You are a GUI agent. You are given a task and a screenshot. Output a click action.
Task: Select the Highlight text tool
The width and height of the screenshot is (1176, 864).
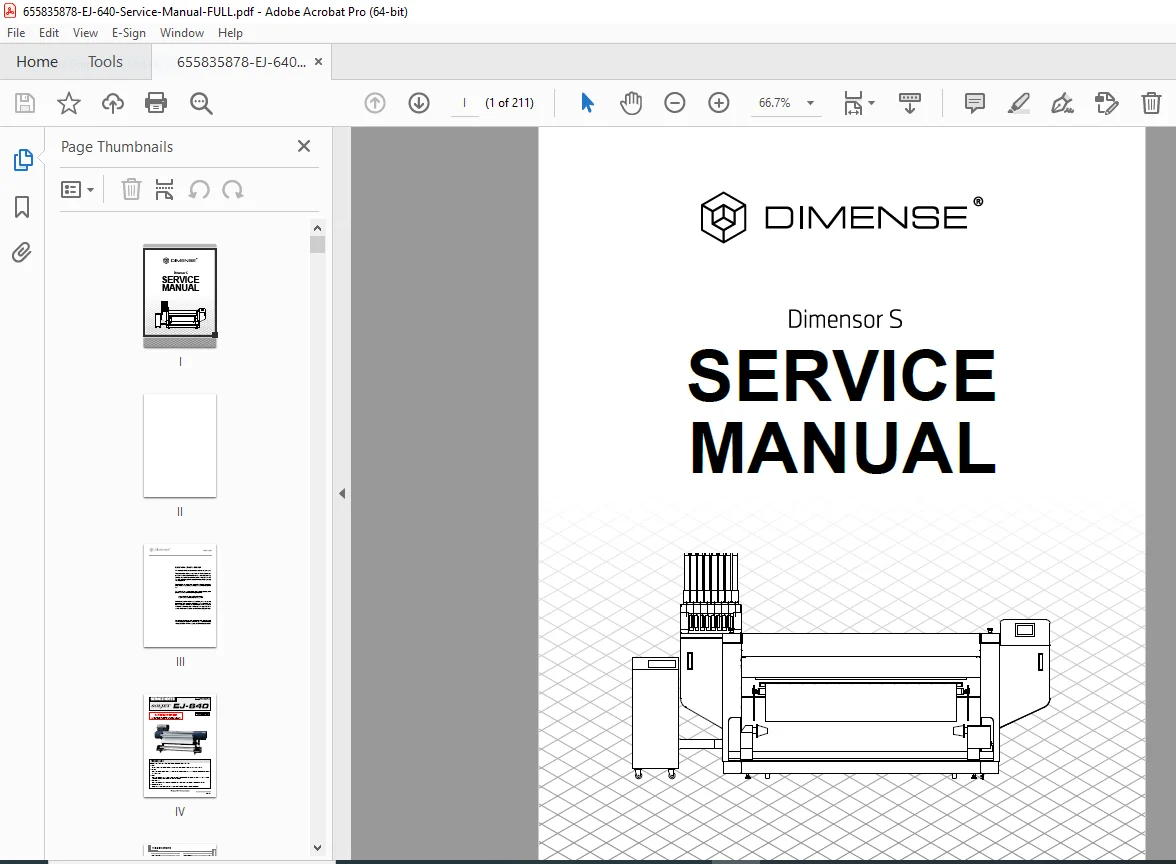point(1018,103)
